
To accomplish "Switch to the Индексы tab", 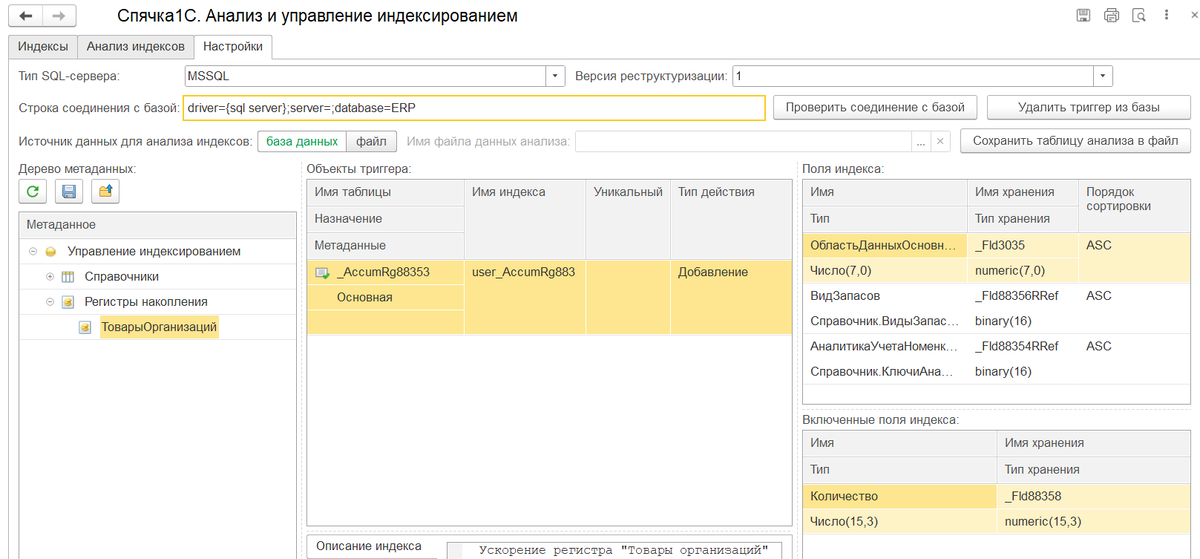I will 43,47.
